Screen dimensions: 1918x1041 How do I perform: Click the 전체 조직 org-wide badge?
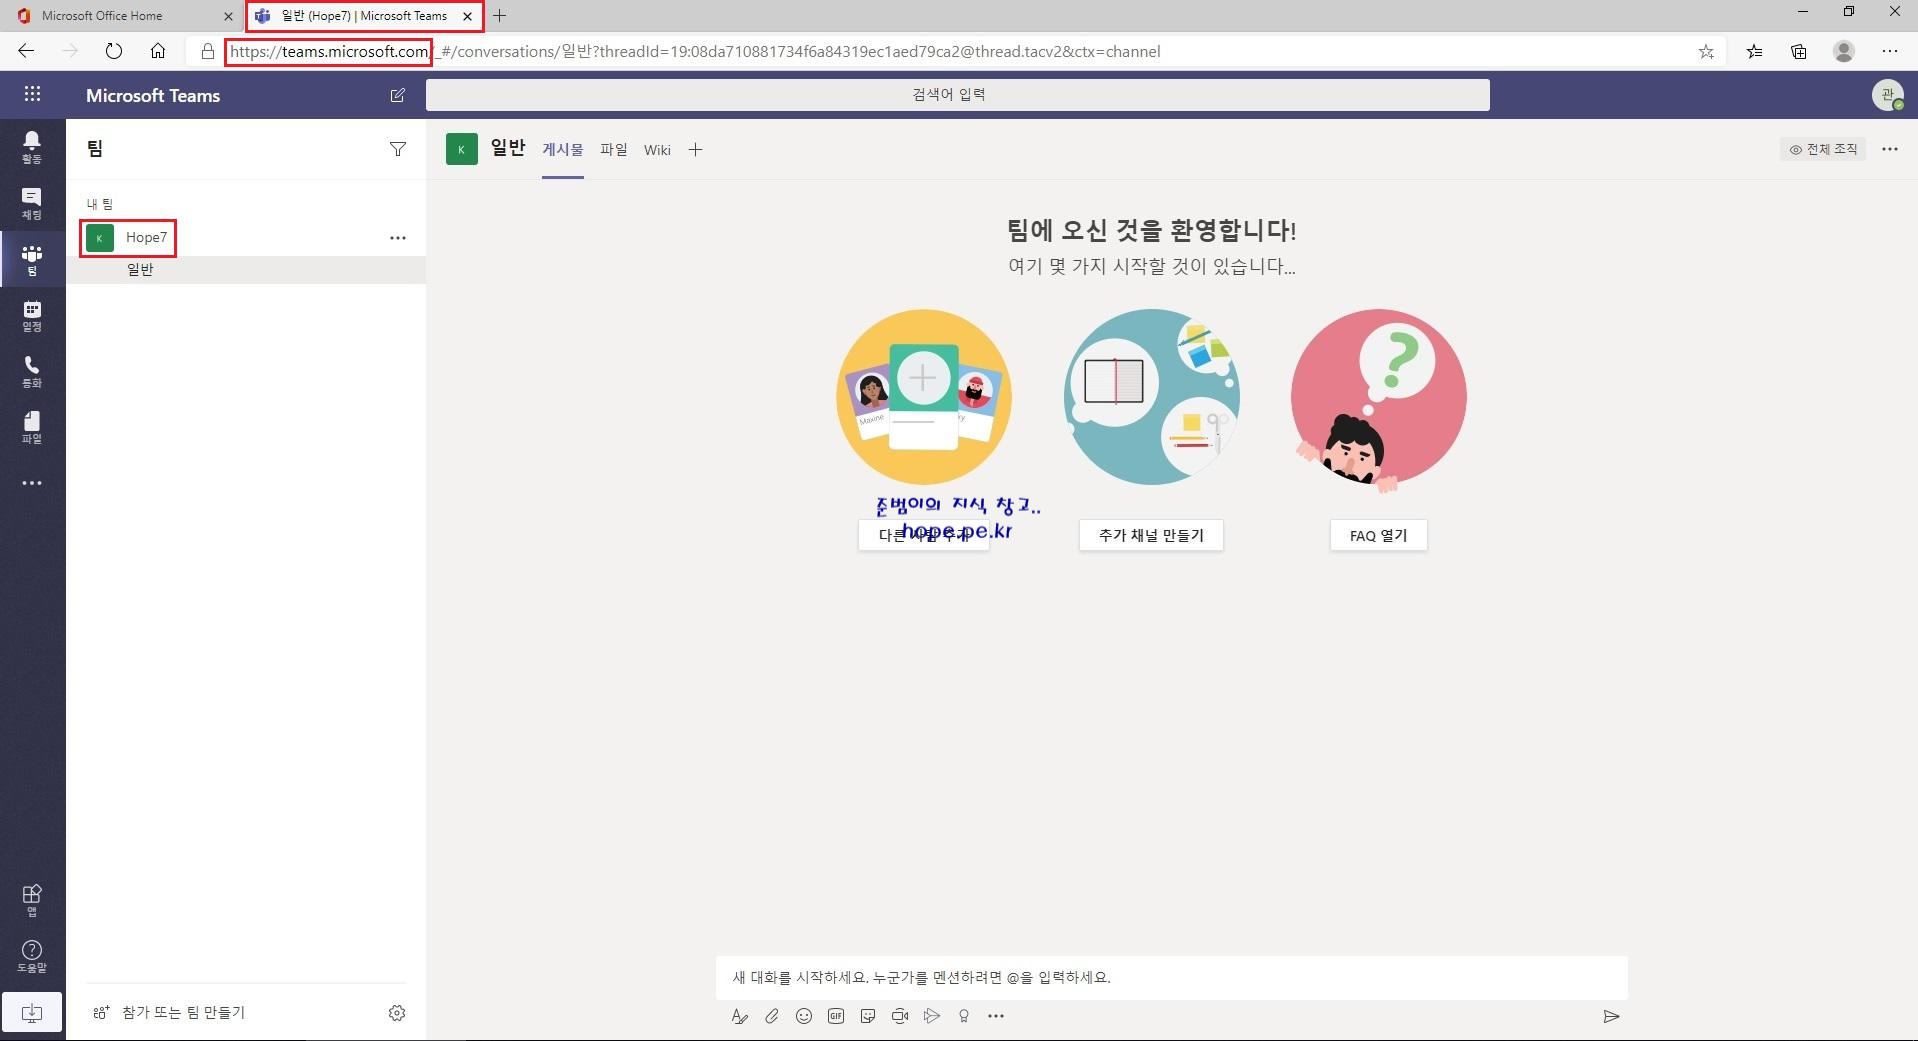point(1823,149)
